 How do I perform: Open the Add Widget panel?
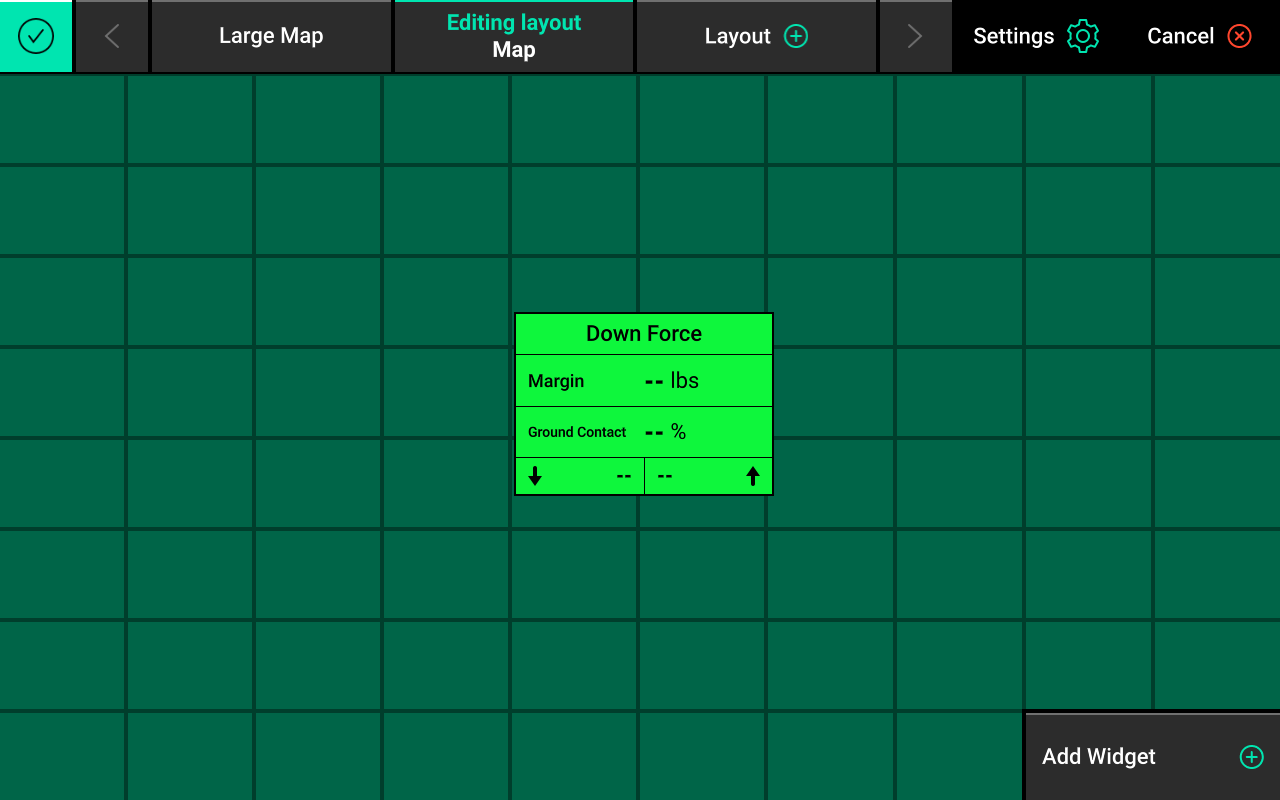pyautogui.click(x=1153, y=757)
